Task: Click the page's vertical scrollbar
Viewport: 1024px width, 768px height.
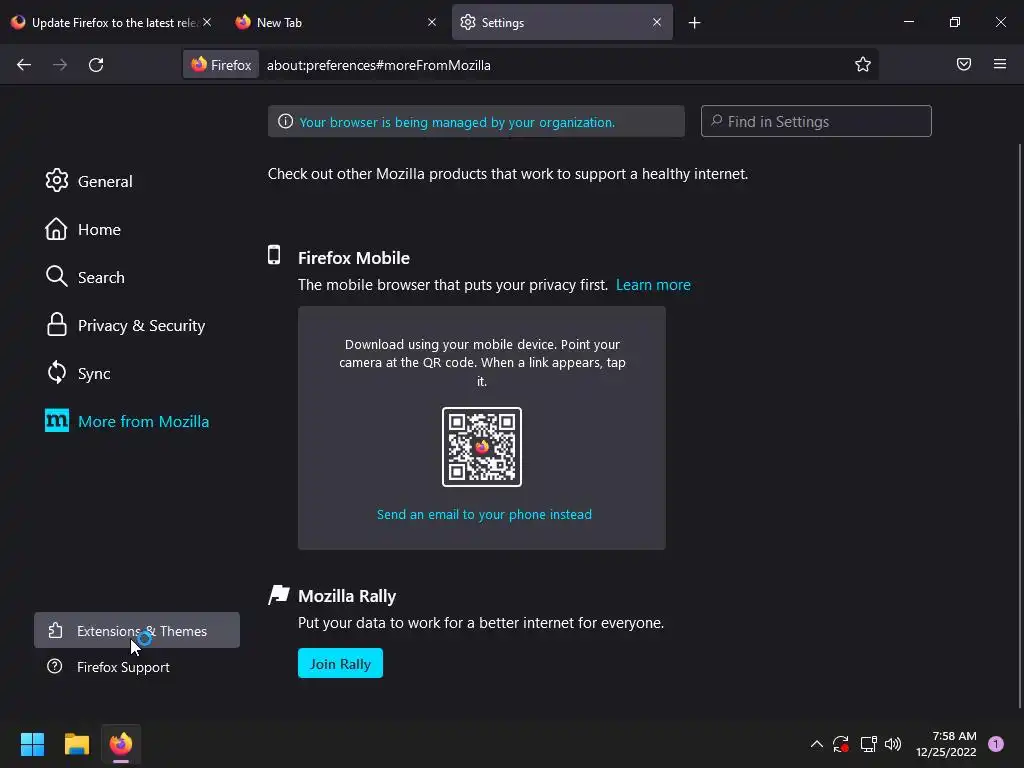Action: [x=1019, y=424]
